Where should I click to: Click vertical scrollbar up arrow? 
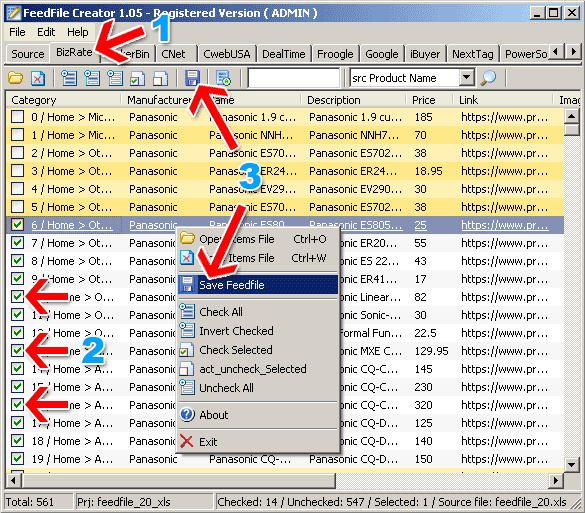572,116
